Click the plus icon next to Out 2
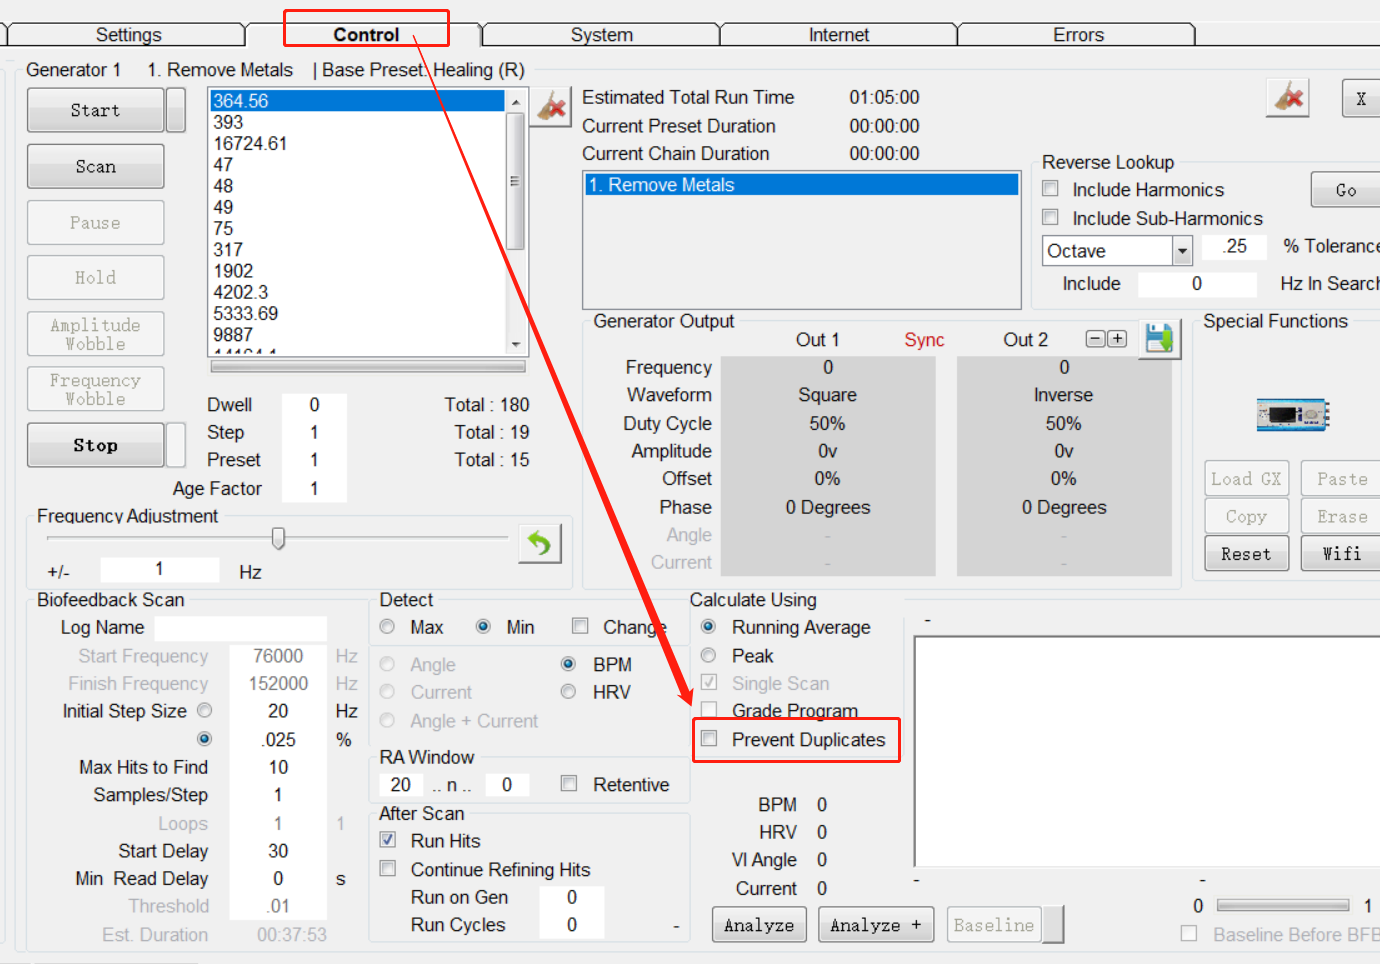The height and width of the screenshot is (964, 1380). click(x=1117, y=339)
